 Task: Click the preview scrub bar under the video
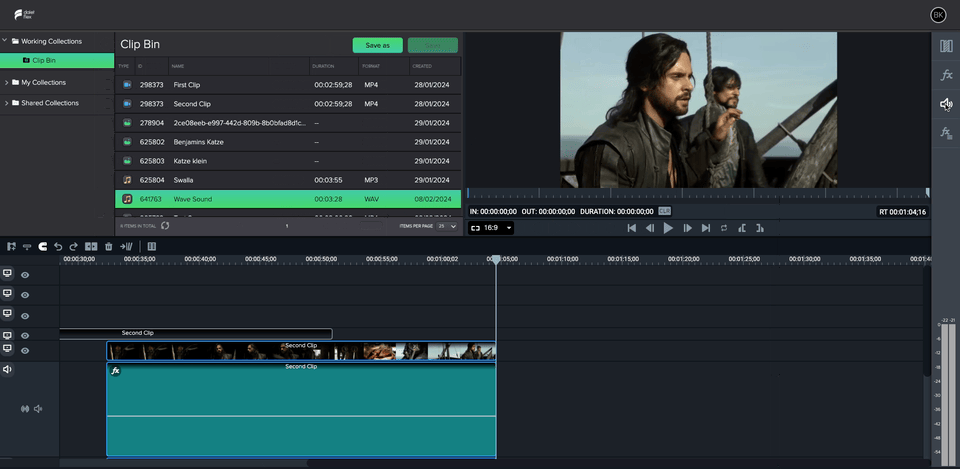698,193
